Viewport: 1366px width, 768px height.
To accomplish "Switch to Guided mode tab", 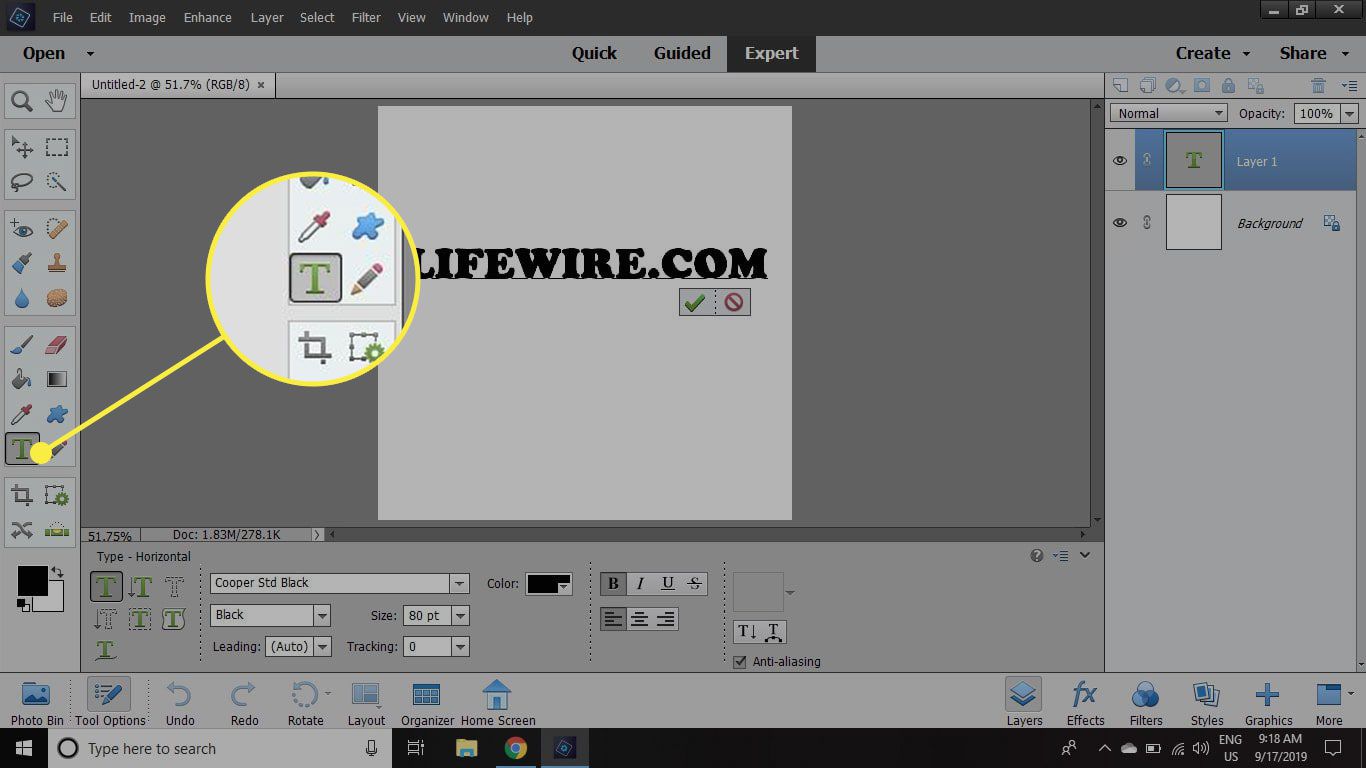I will 682,54.
